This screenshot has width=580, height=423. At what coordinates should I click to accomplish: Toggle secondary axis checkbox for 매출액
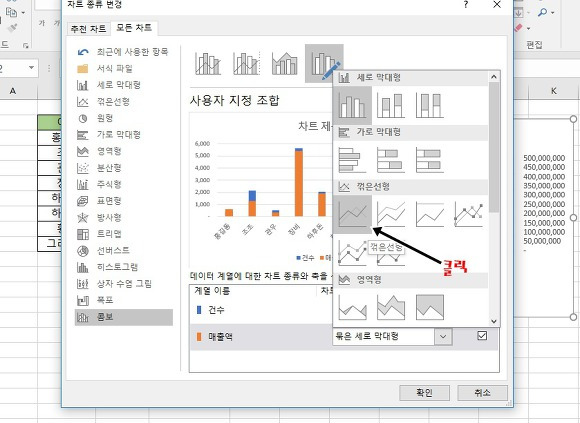pyautogui.click(x=482, y=336)
